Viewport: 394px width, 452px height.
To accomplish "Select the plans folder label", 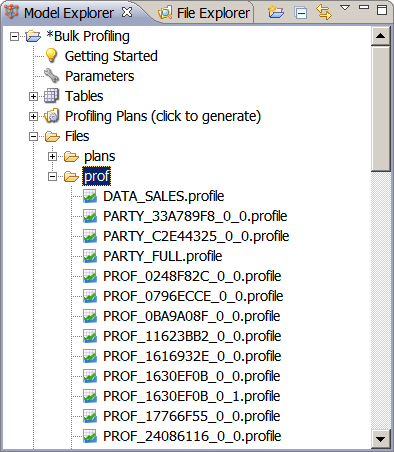I will coord(100,156).
